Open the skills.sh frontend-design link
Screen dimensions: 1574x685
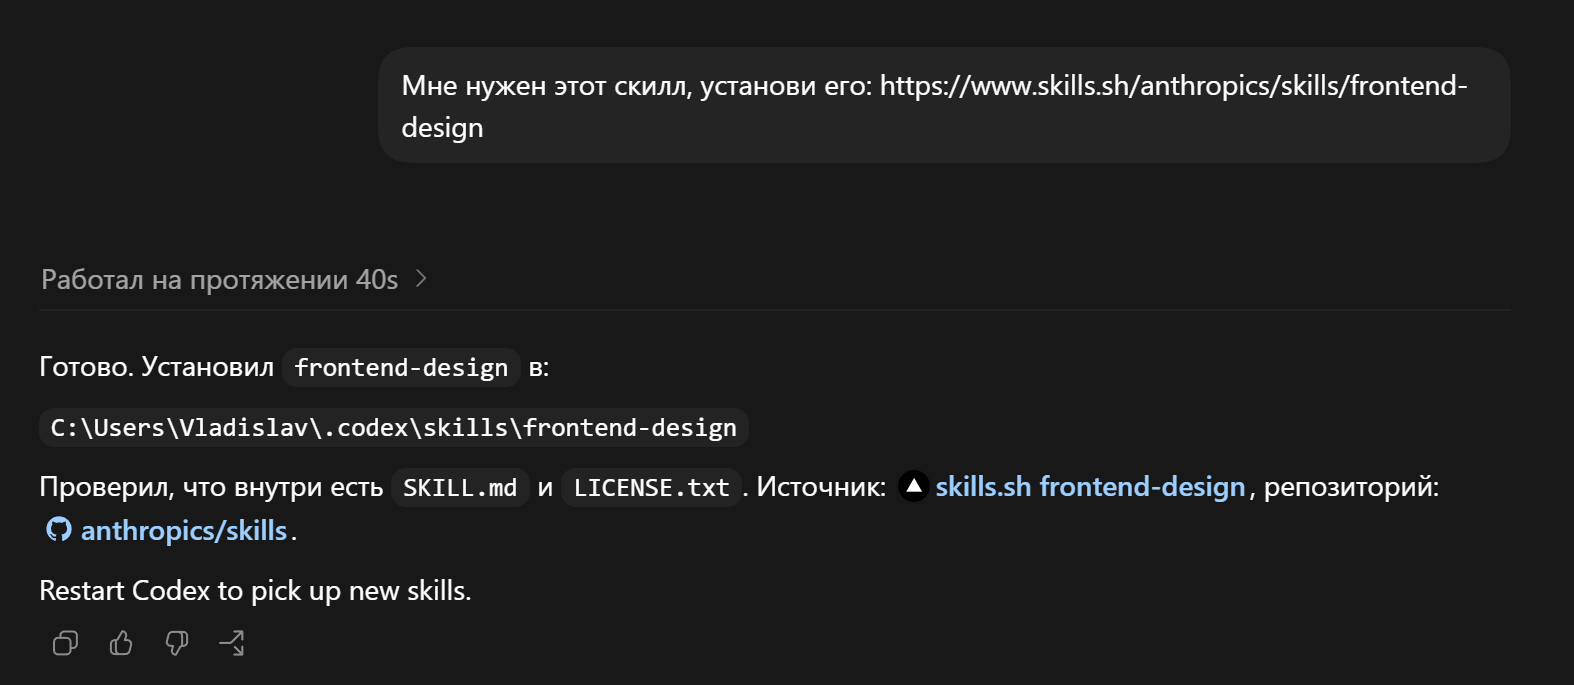1090,487
